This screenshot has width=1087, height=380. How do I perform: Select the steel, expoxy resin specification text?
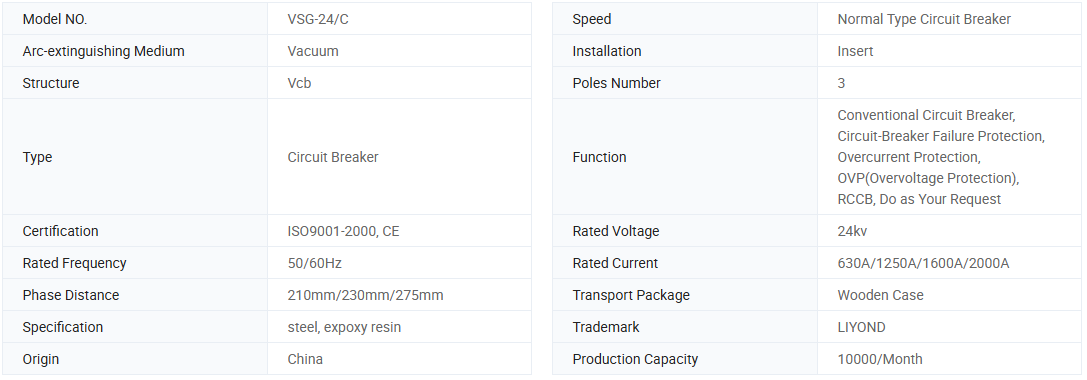(x=344, y=327)
